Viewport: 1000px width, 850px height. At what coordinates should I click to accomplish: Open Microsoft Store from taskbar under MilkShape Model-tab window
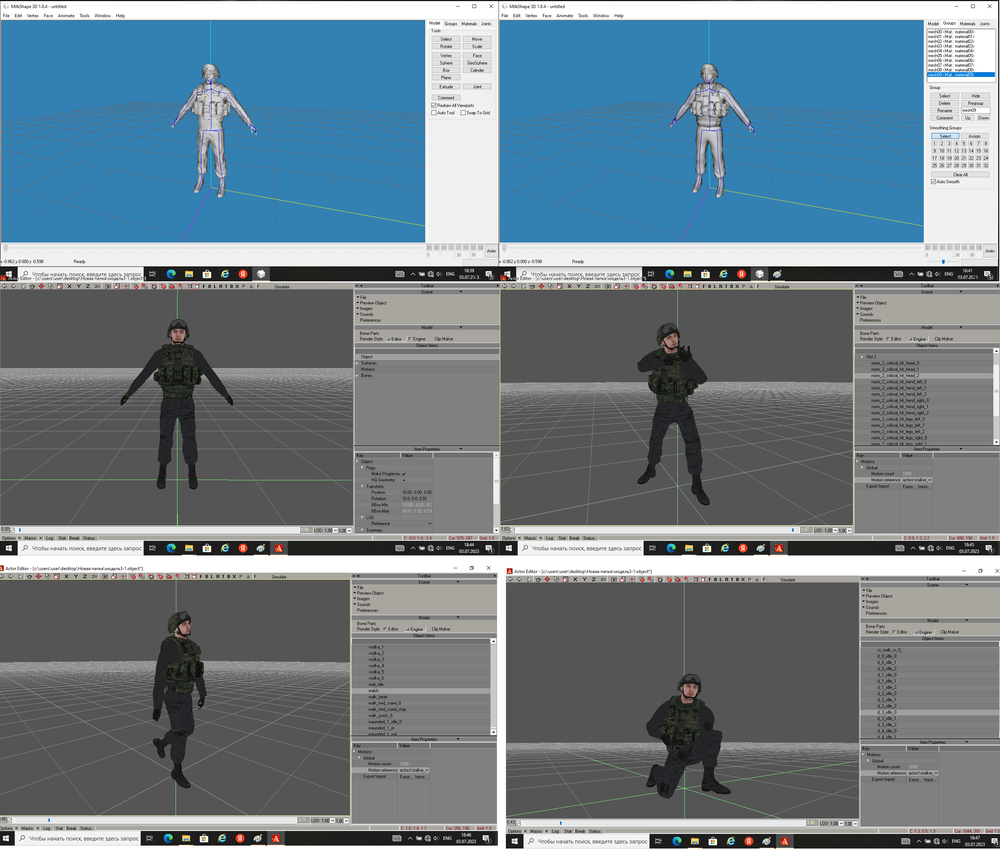(x=207, y=274)
